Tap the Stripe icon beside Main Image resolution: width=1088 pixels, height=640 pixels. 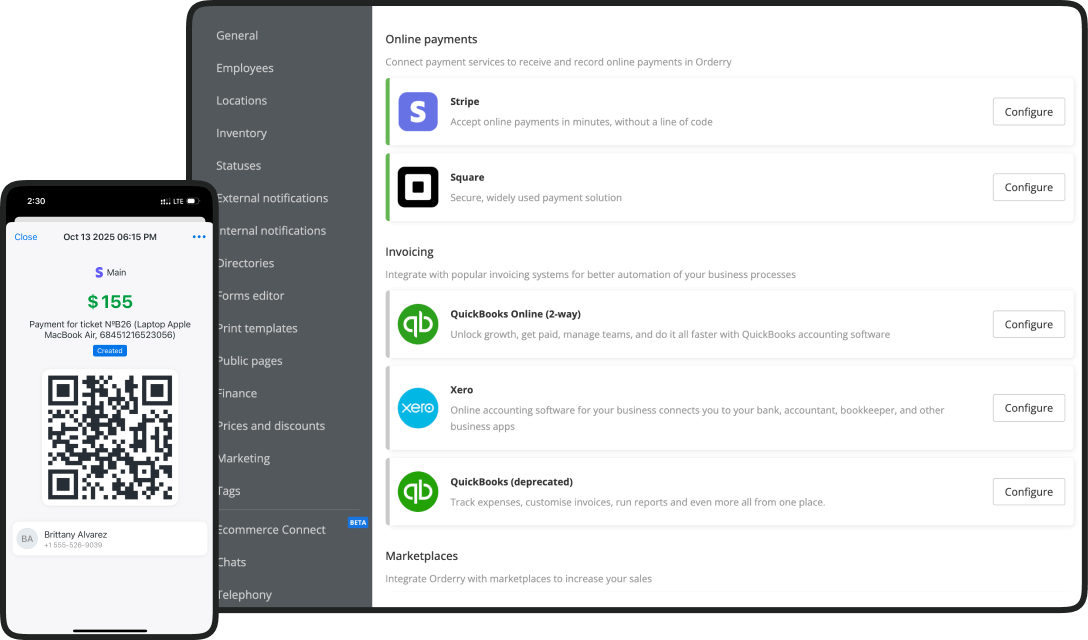98,272
